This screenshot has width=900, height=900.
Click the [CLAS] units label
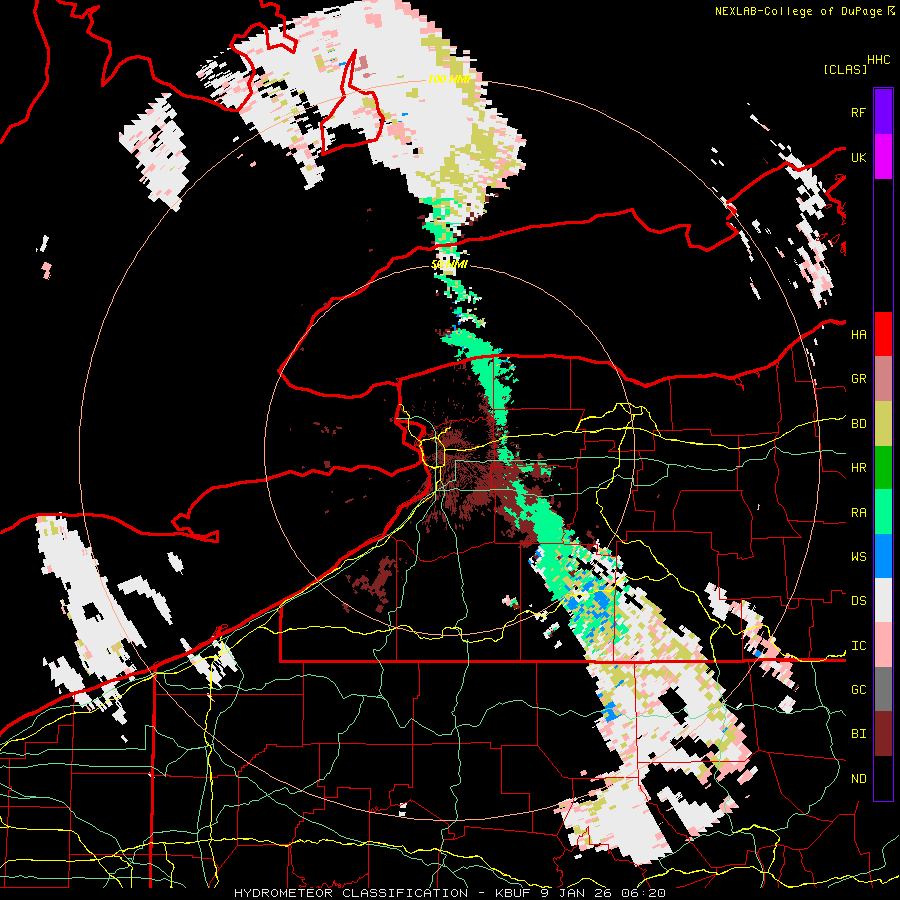click(x=845, y=69)
